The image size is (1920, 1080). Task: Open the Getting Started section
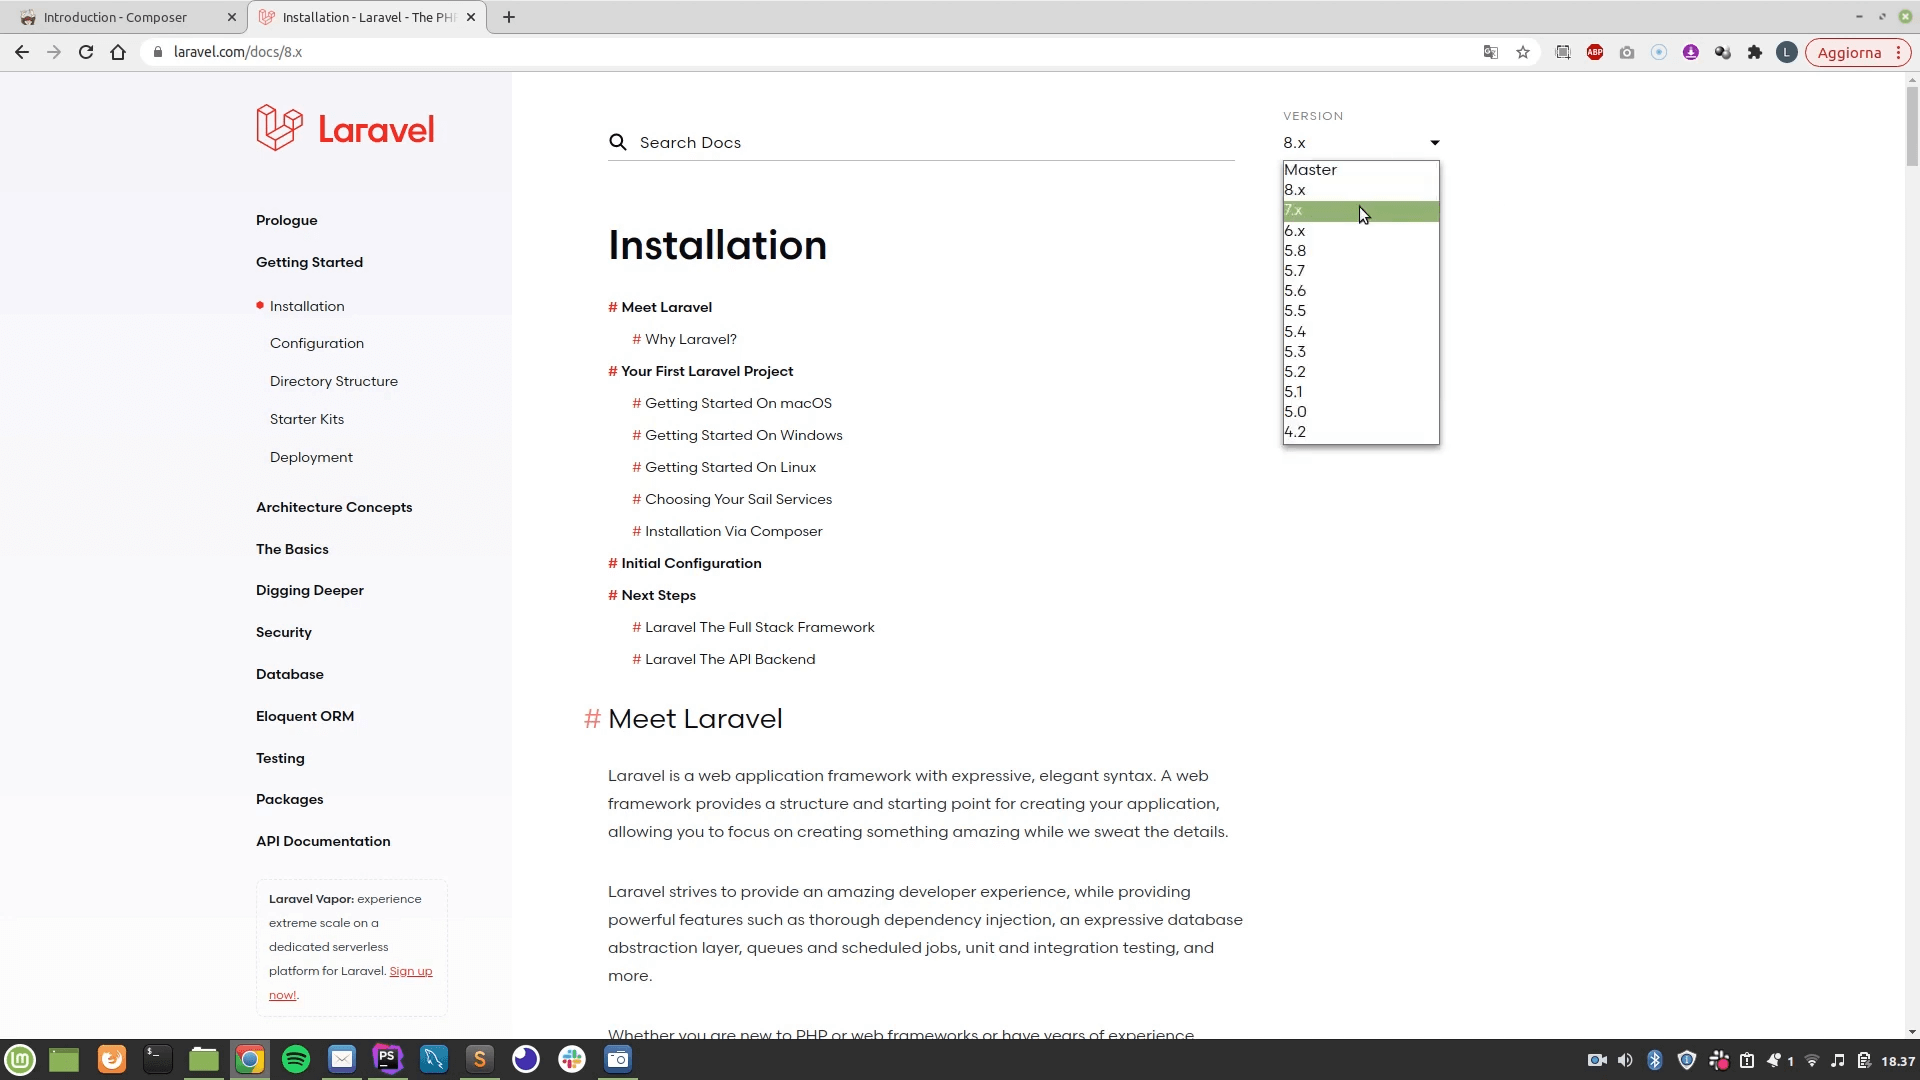(309, 261)
